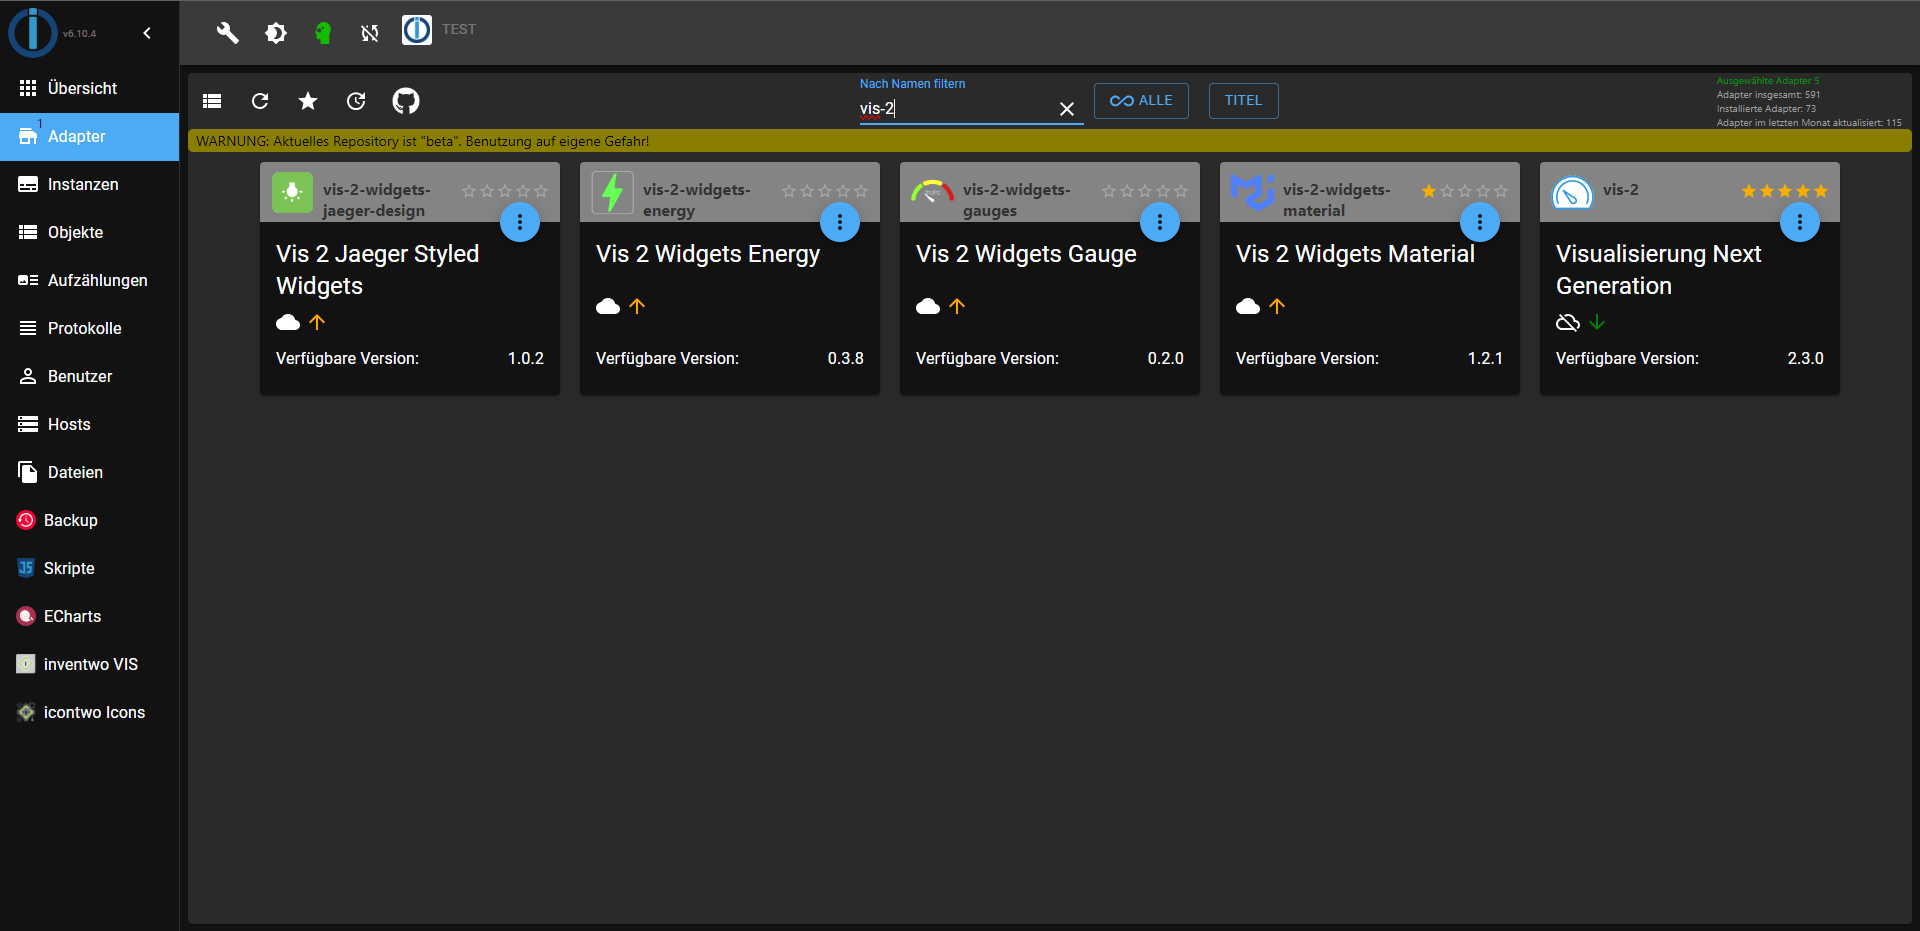Open icontwo Icons in the sidebar

(90, 712)
